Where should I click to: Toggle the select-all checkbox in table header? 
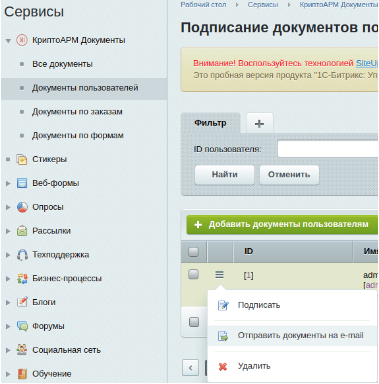point(194,252)
